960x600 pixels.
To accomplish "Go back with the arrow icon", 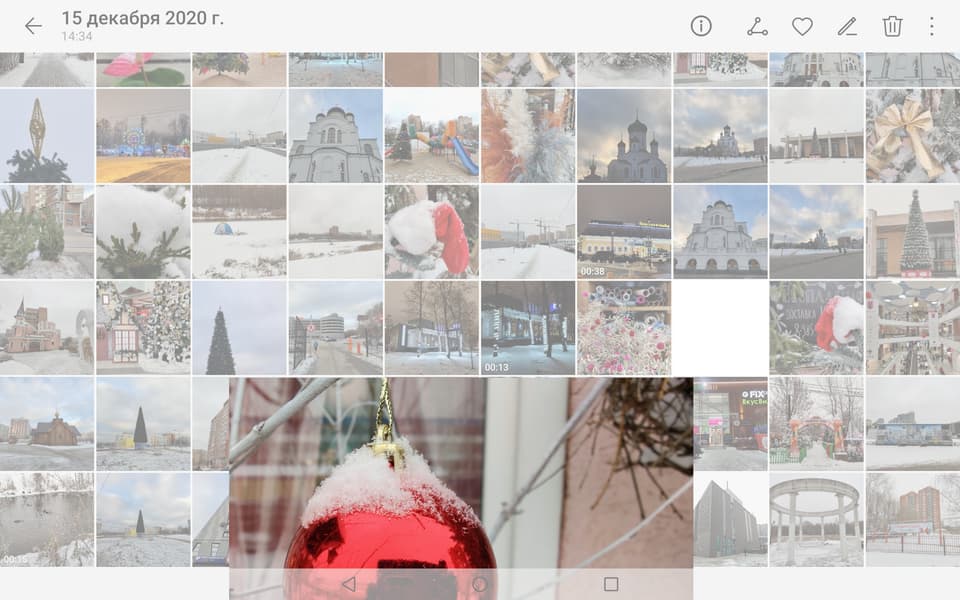I will coord(33,26).
